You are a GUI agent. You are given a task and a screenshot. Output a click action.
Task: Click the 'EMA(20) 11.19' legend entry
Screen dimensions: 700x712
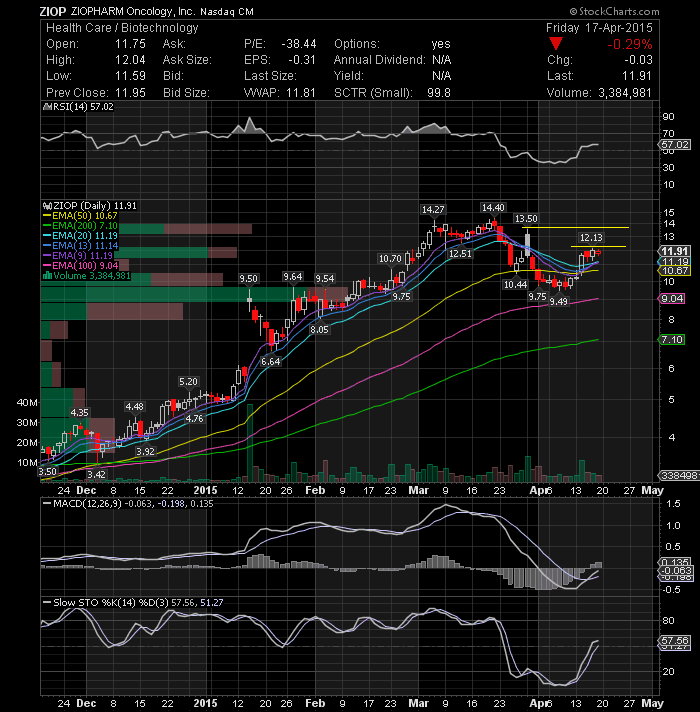pyautogui.click(x=84, y=236)
